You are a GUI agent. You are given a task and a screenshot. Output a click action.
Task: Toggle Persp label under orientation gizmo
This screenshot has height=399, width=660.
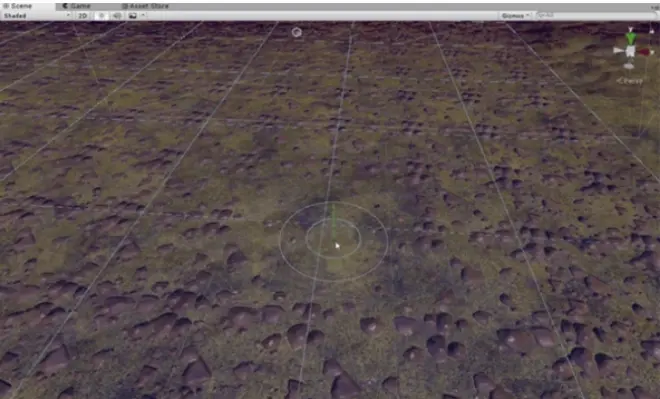(x=630, y=81)
